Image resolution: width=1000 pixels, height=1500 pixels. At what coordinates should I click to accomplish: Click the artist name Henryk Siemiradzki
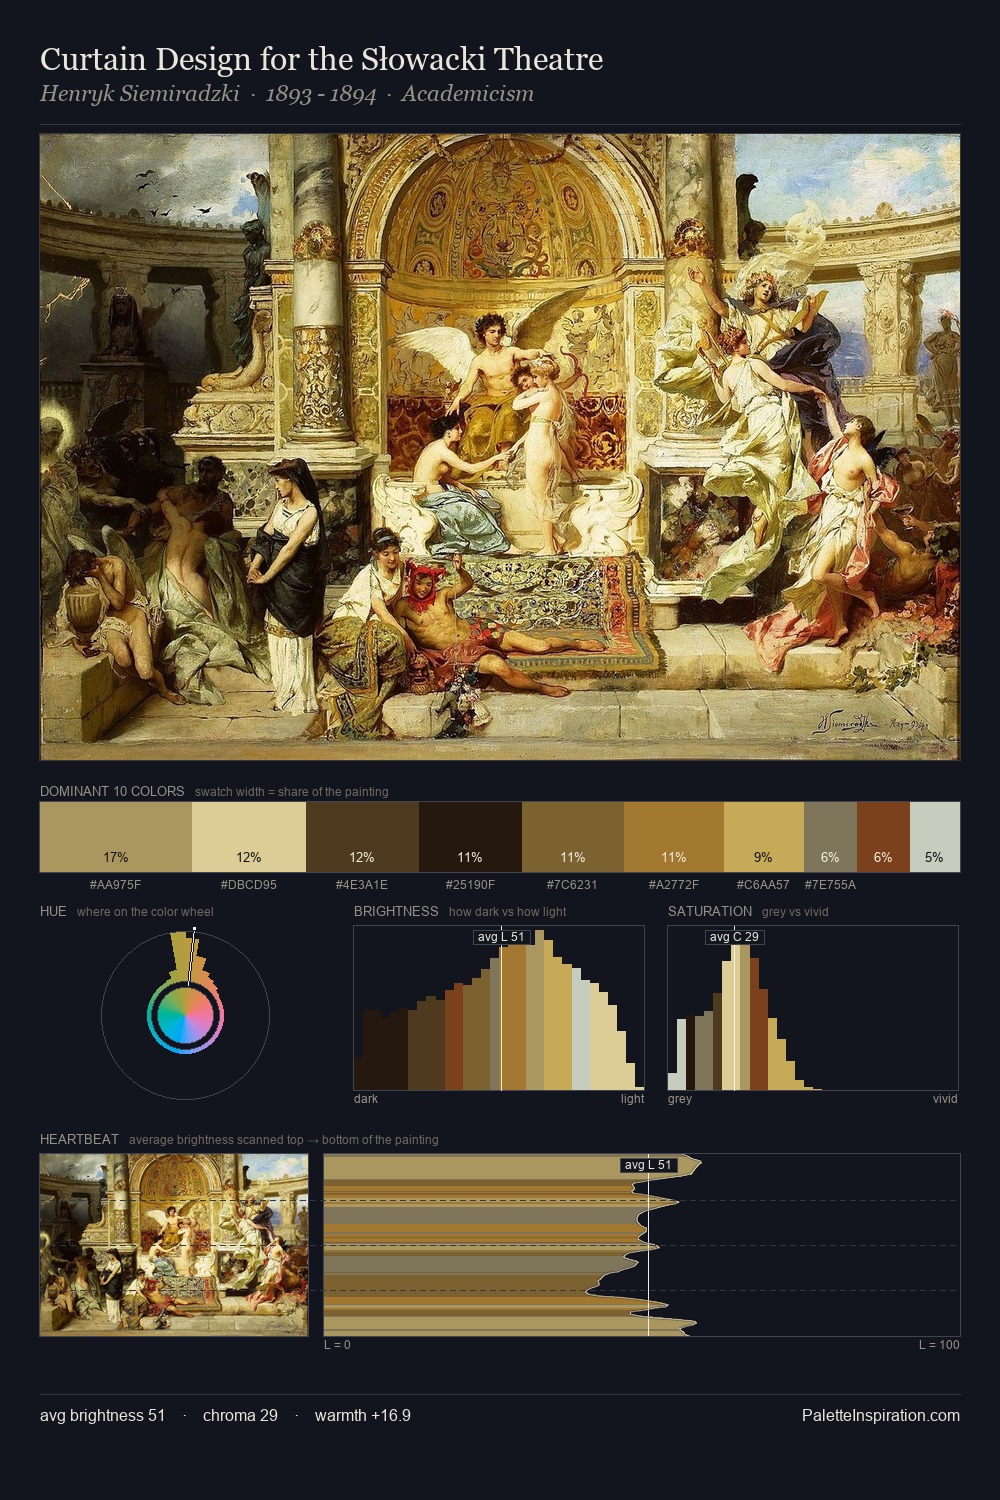click(x=139, y=94)
